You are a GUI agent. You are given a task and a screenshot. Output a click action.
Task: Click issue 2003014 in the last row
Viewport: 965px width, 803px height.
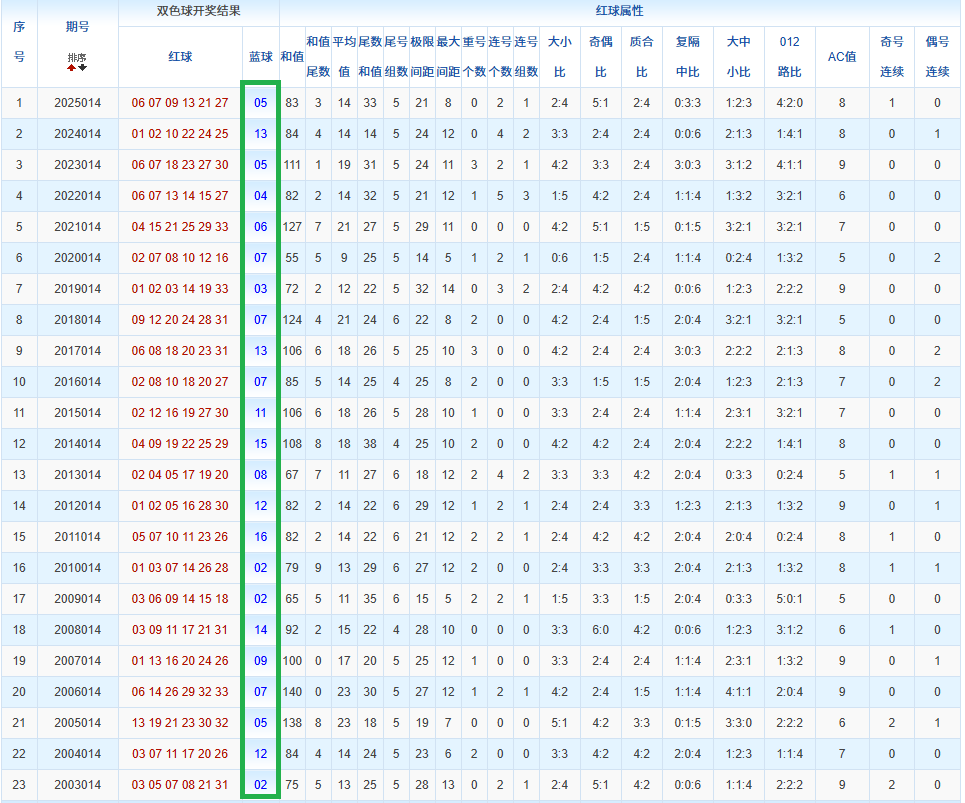coord(77,785)
